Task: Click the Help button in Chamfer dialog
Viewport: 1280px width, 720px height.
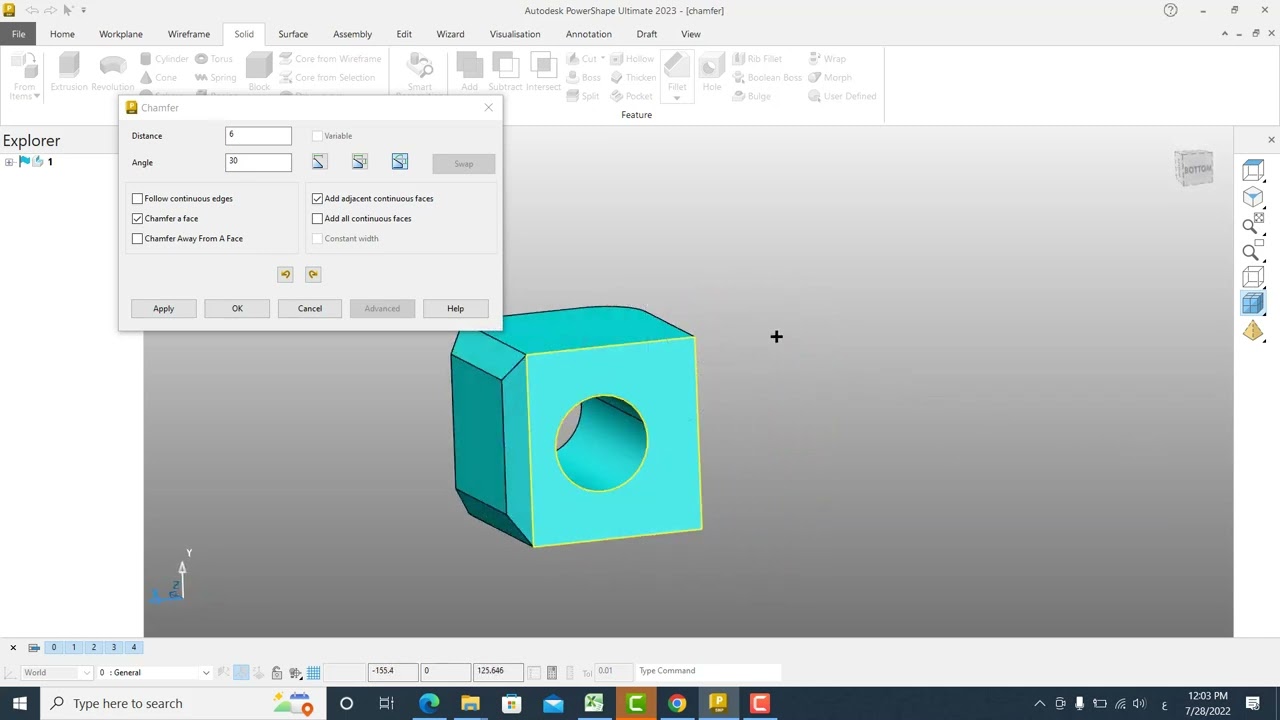Action: [x=455, y=308]
